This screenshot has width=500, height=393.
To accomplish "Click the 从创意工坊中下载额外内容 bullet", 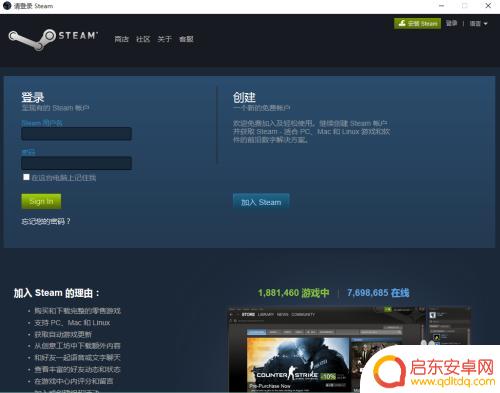I will (77, 346).
